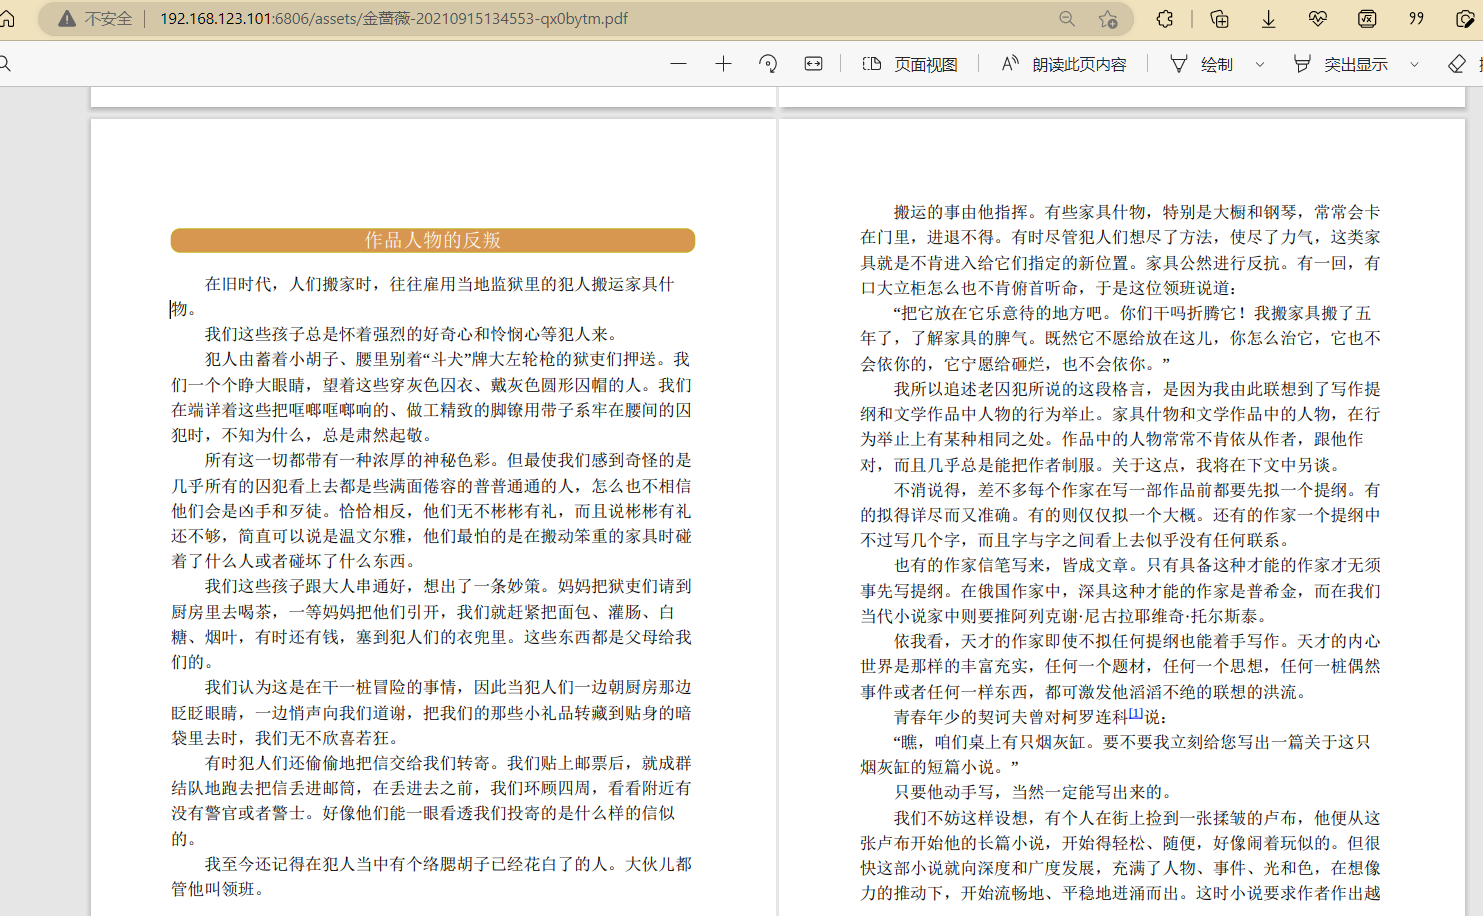This screenshot has height=916, width=1483.
Task: Open browser extensions puzzle icon
Action: (1165, 19)
